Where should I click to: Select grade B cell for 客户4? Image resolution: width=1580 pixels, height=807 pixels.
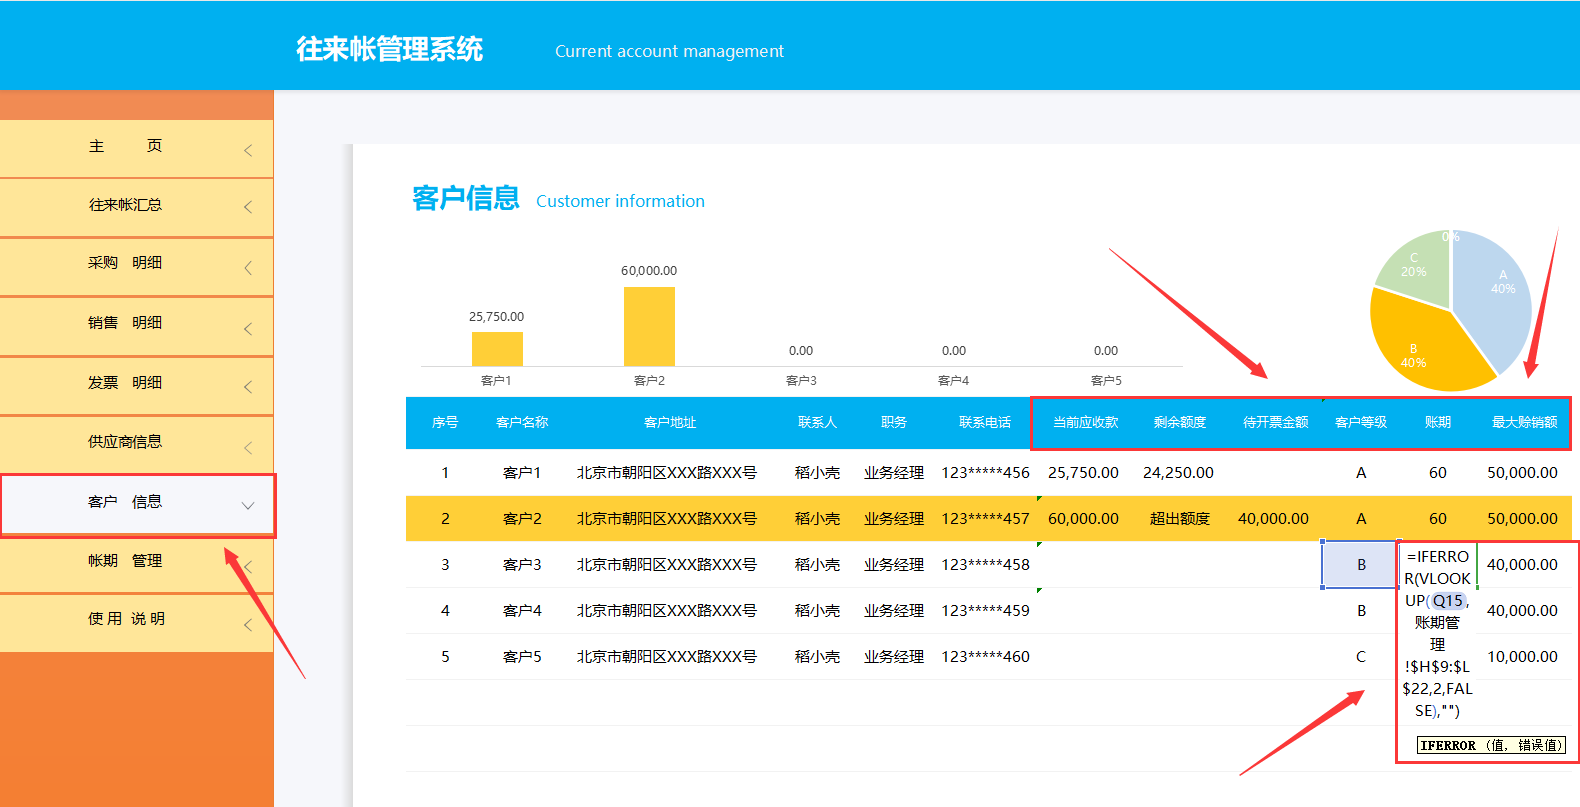(1361, 610)
